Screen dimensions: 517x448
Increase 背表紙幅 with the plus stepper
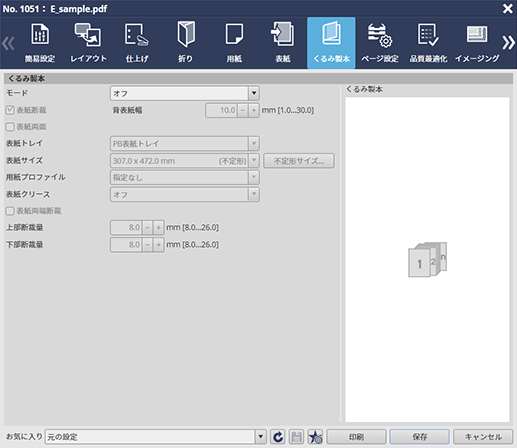click(x=254, y=110)
